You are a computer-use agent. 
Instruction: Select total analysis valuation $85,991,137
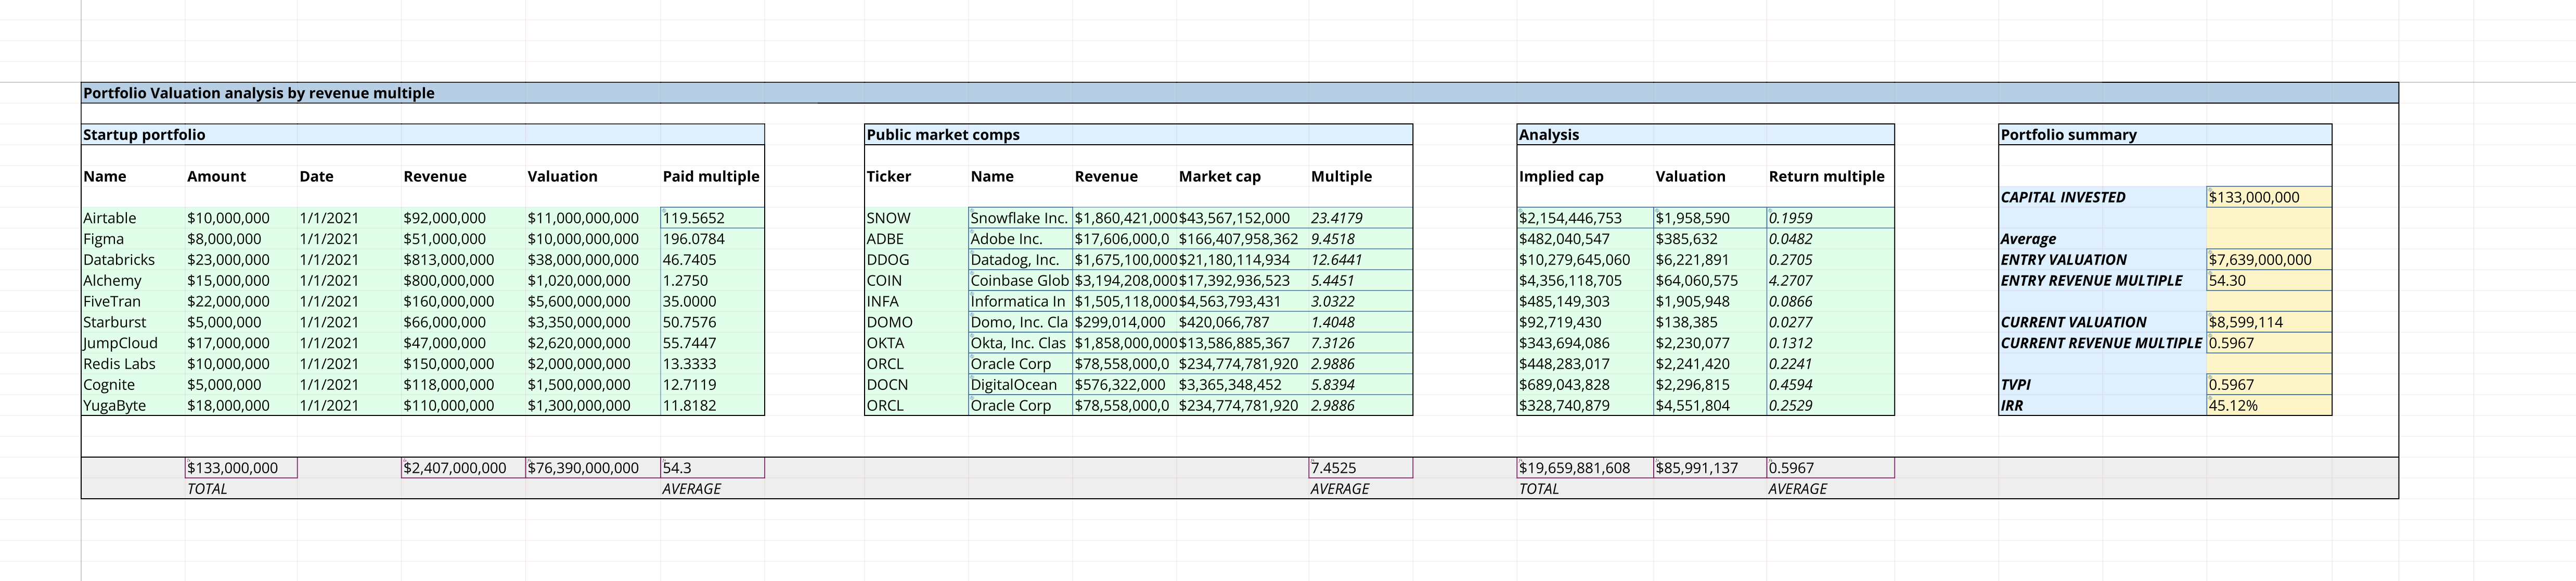pos(1710,468)
